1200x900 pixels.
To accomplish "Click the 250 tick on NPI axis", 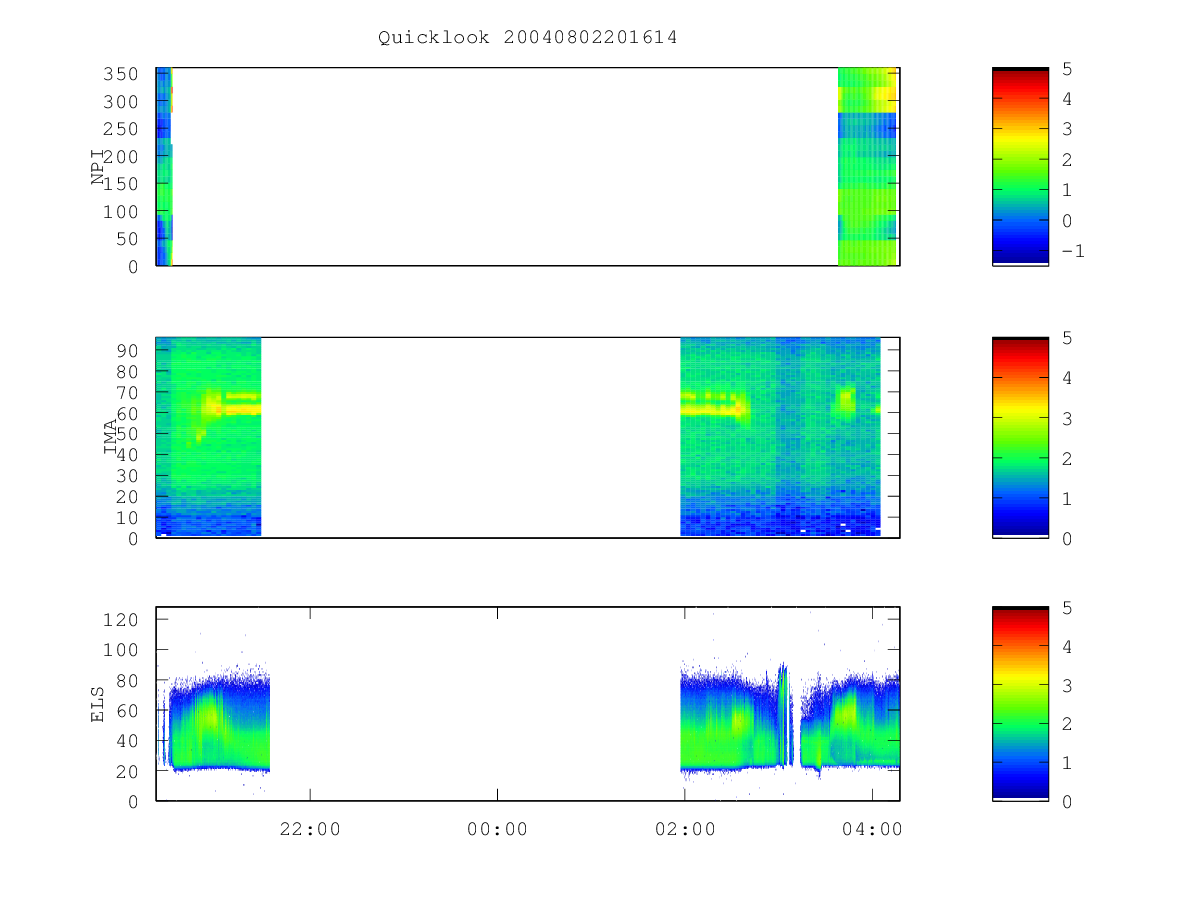I will tap(122, 130).
